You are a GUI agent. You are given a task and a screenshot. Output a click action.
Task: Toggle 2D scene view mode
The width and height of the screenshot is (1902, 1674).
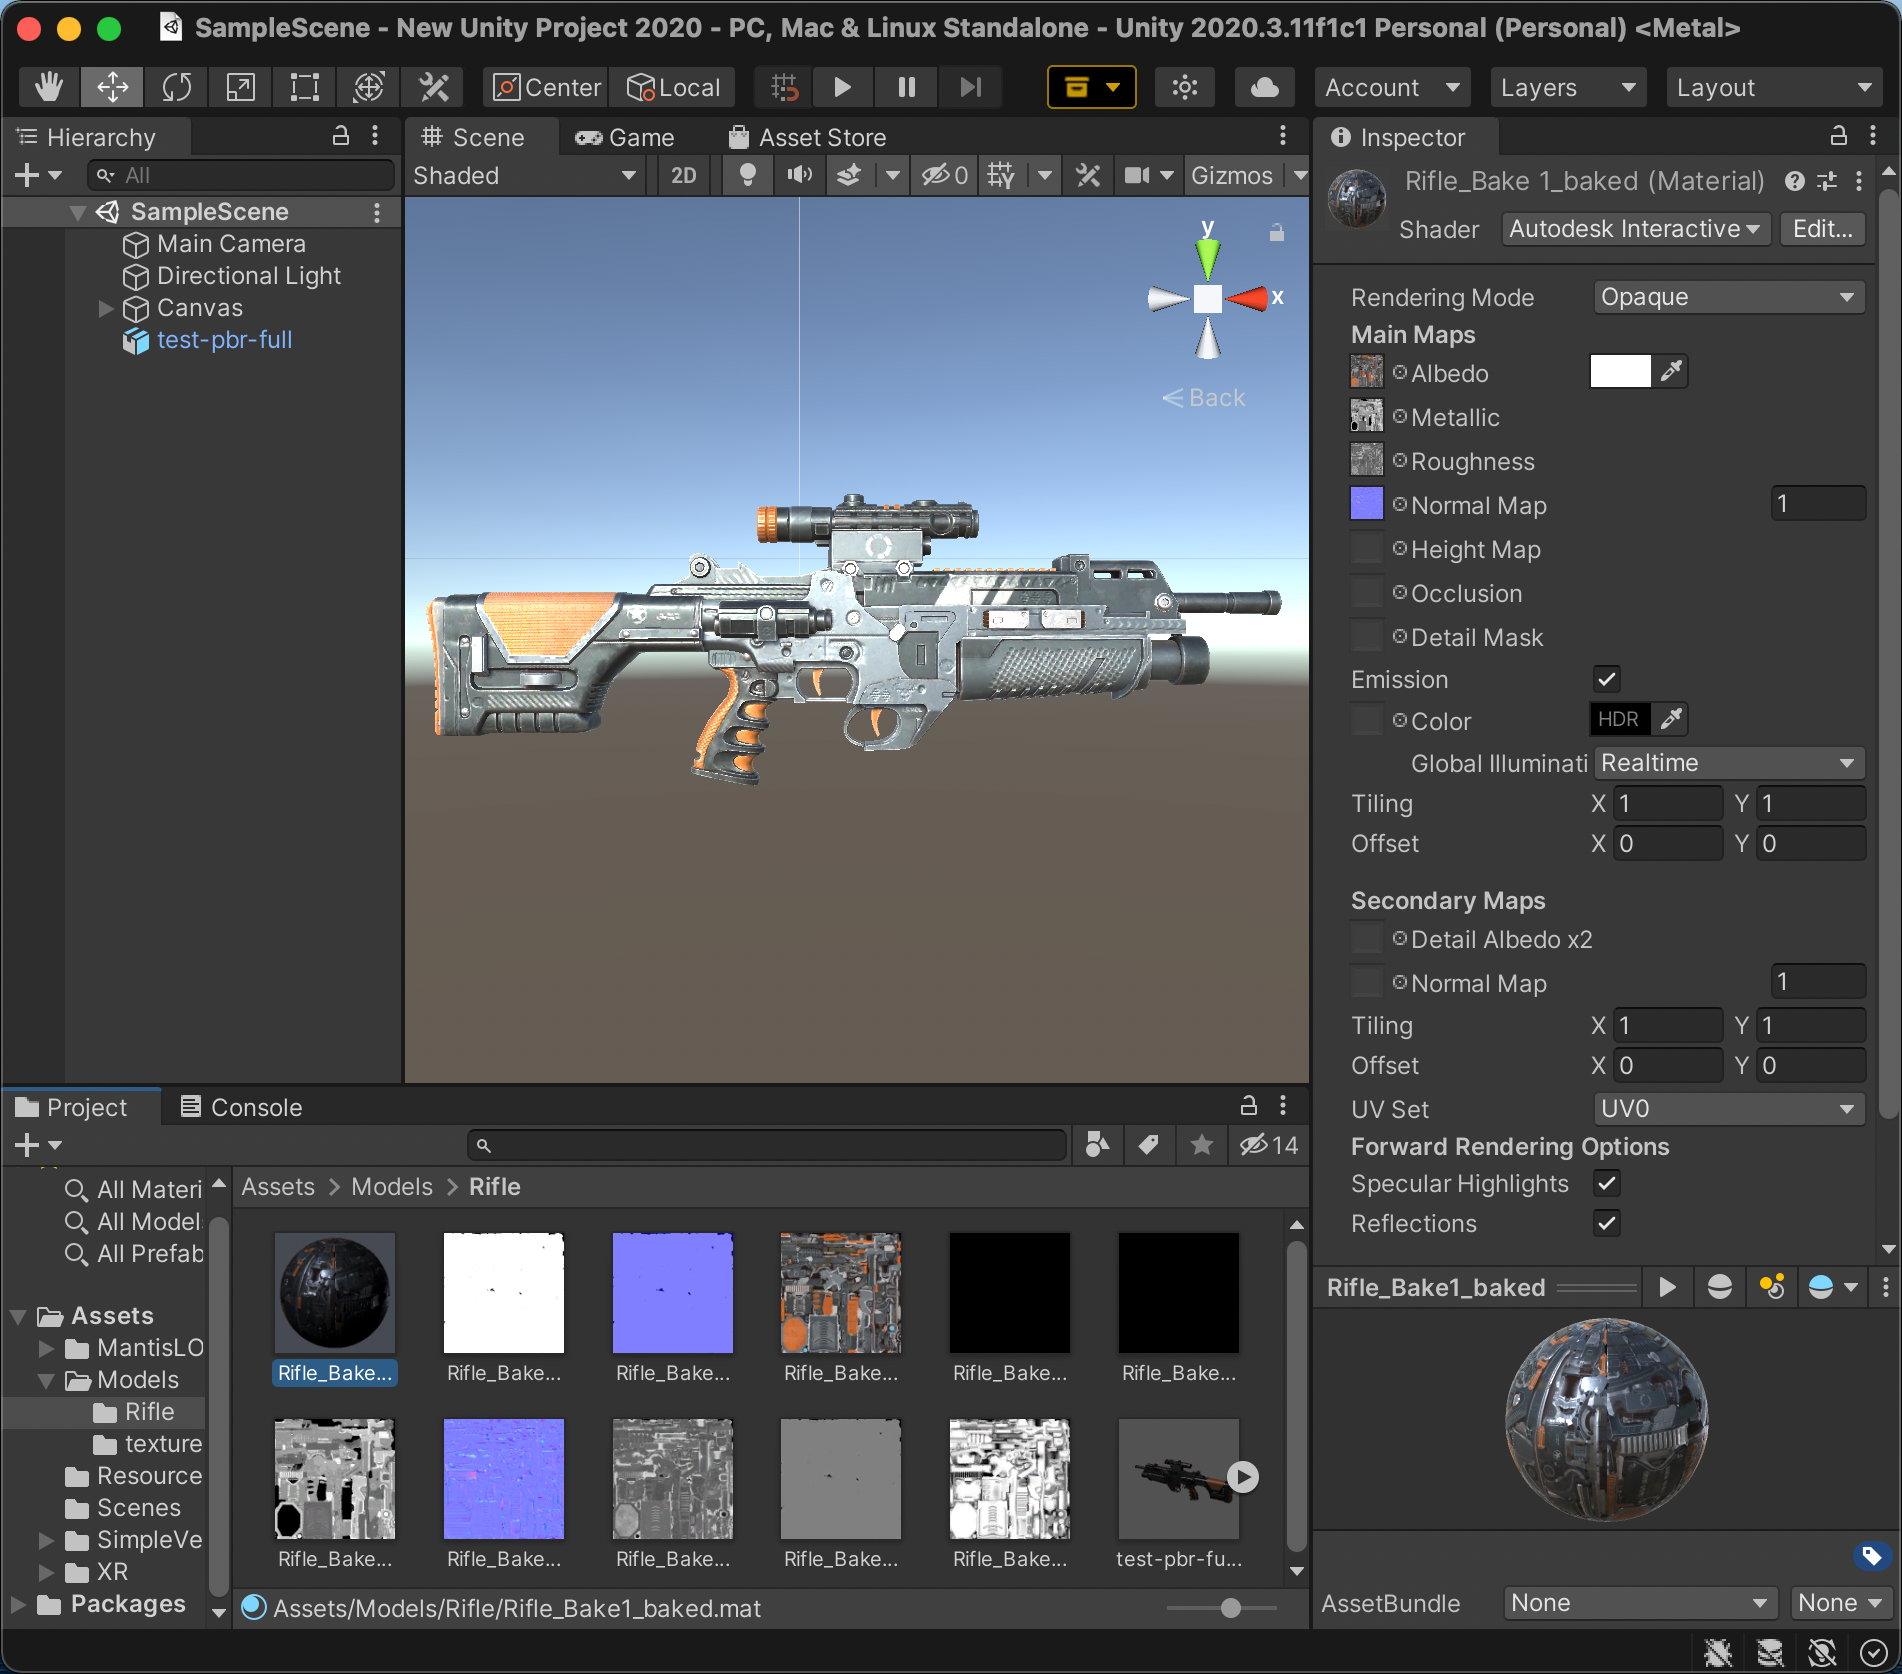[684, 176]
